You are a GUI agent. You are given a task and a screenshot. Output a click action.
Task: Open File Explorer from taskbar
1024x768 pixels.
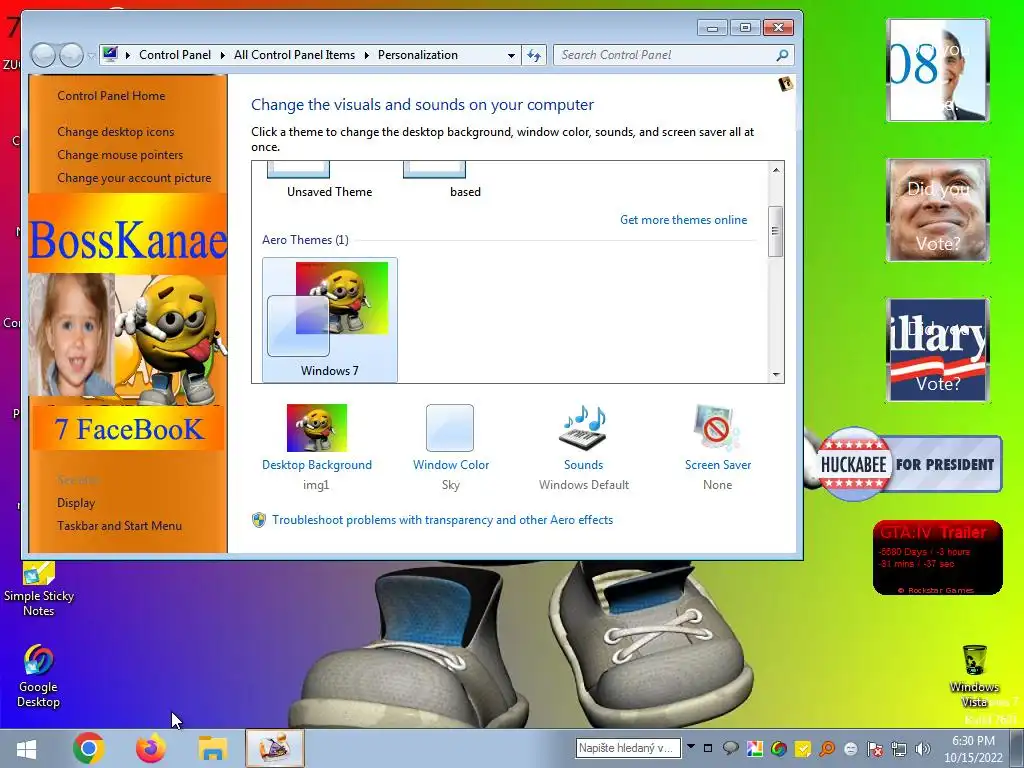point(213,748)
